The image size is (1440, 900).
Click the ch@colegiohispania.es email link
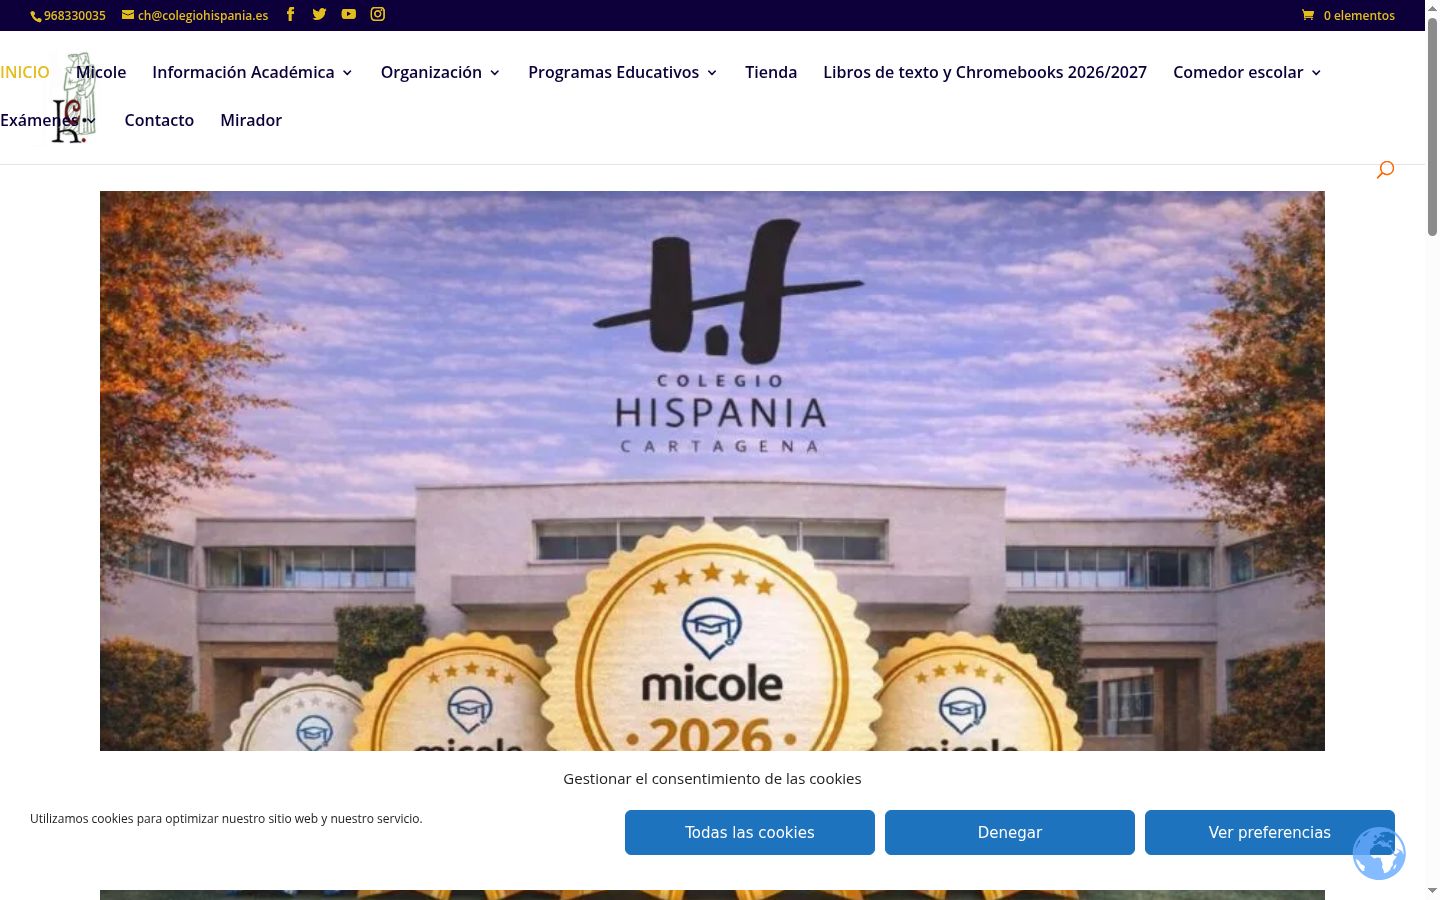pos(203,15)
